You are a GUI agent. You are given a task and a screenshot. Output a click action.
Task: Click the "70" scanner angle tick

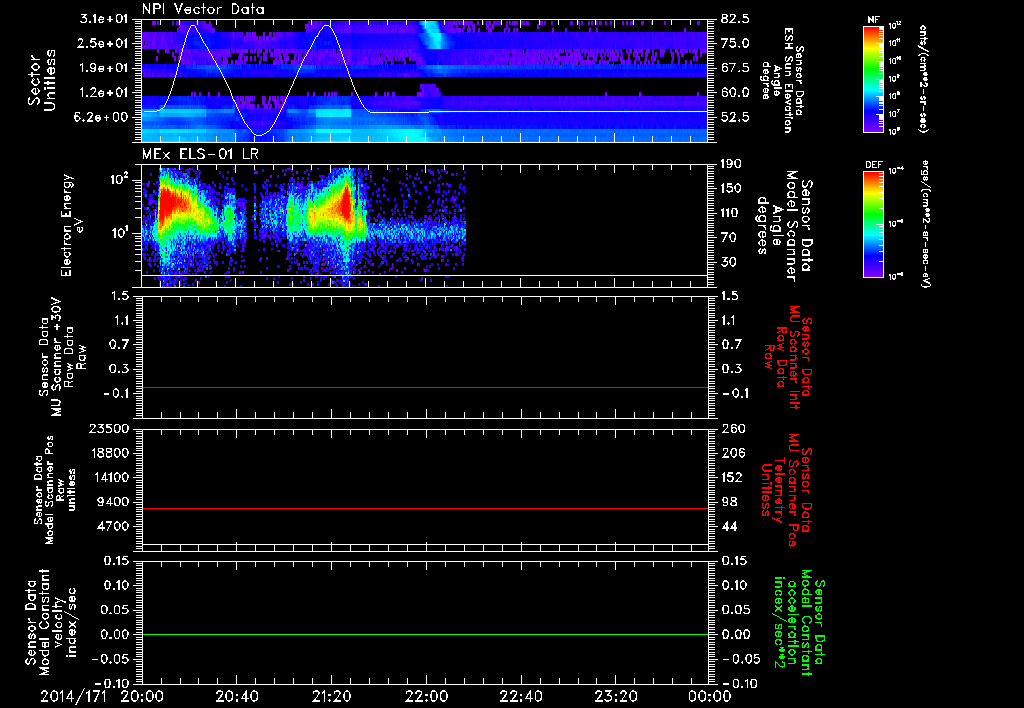tap(728, 238)
